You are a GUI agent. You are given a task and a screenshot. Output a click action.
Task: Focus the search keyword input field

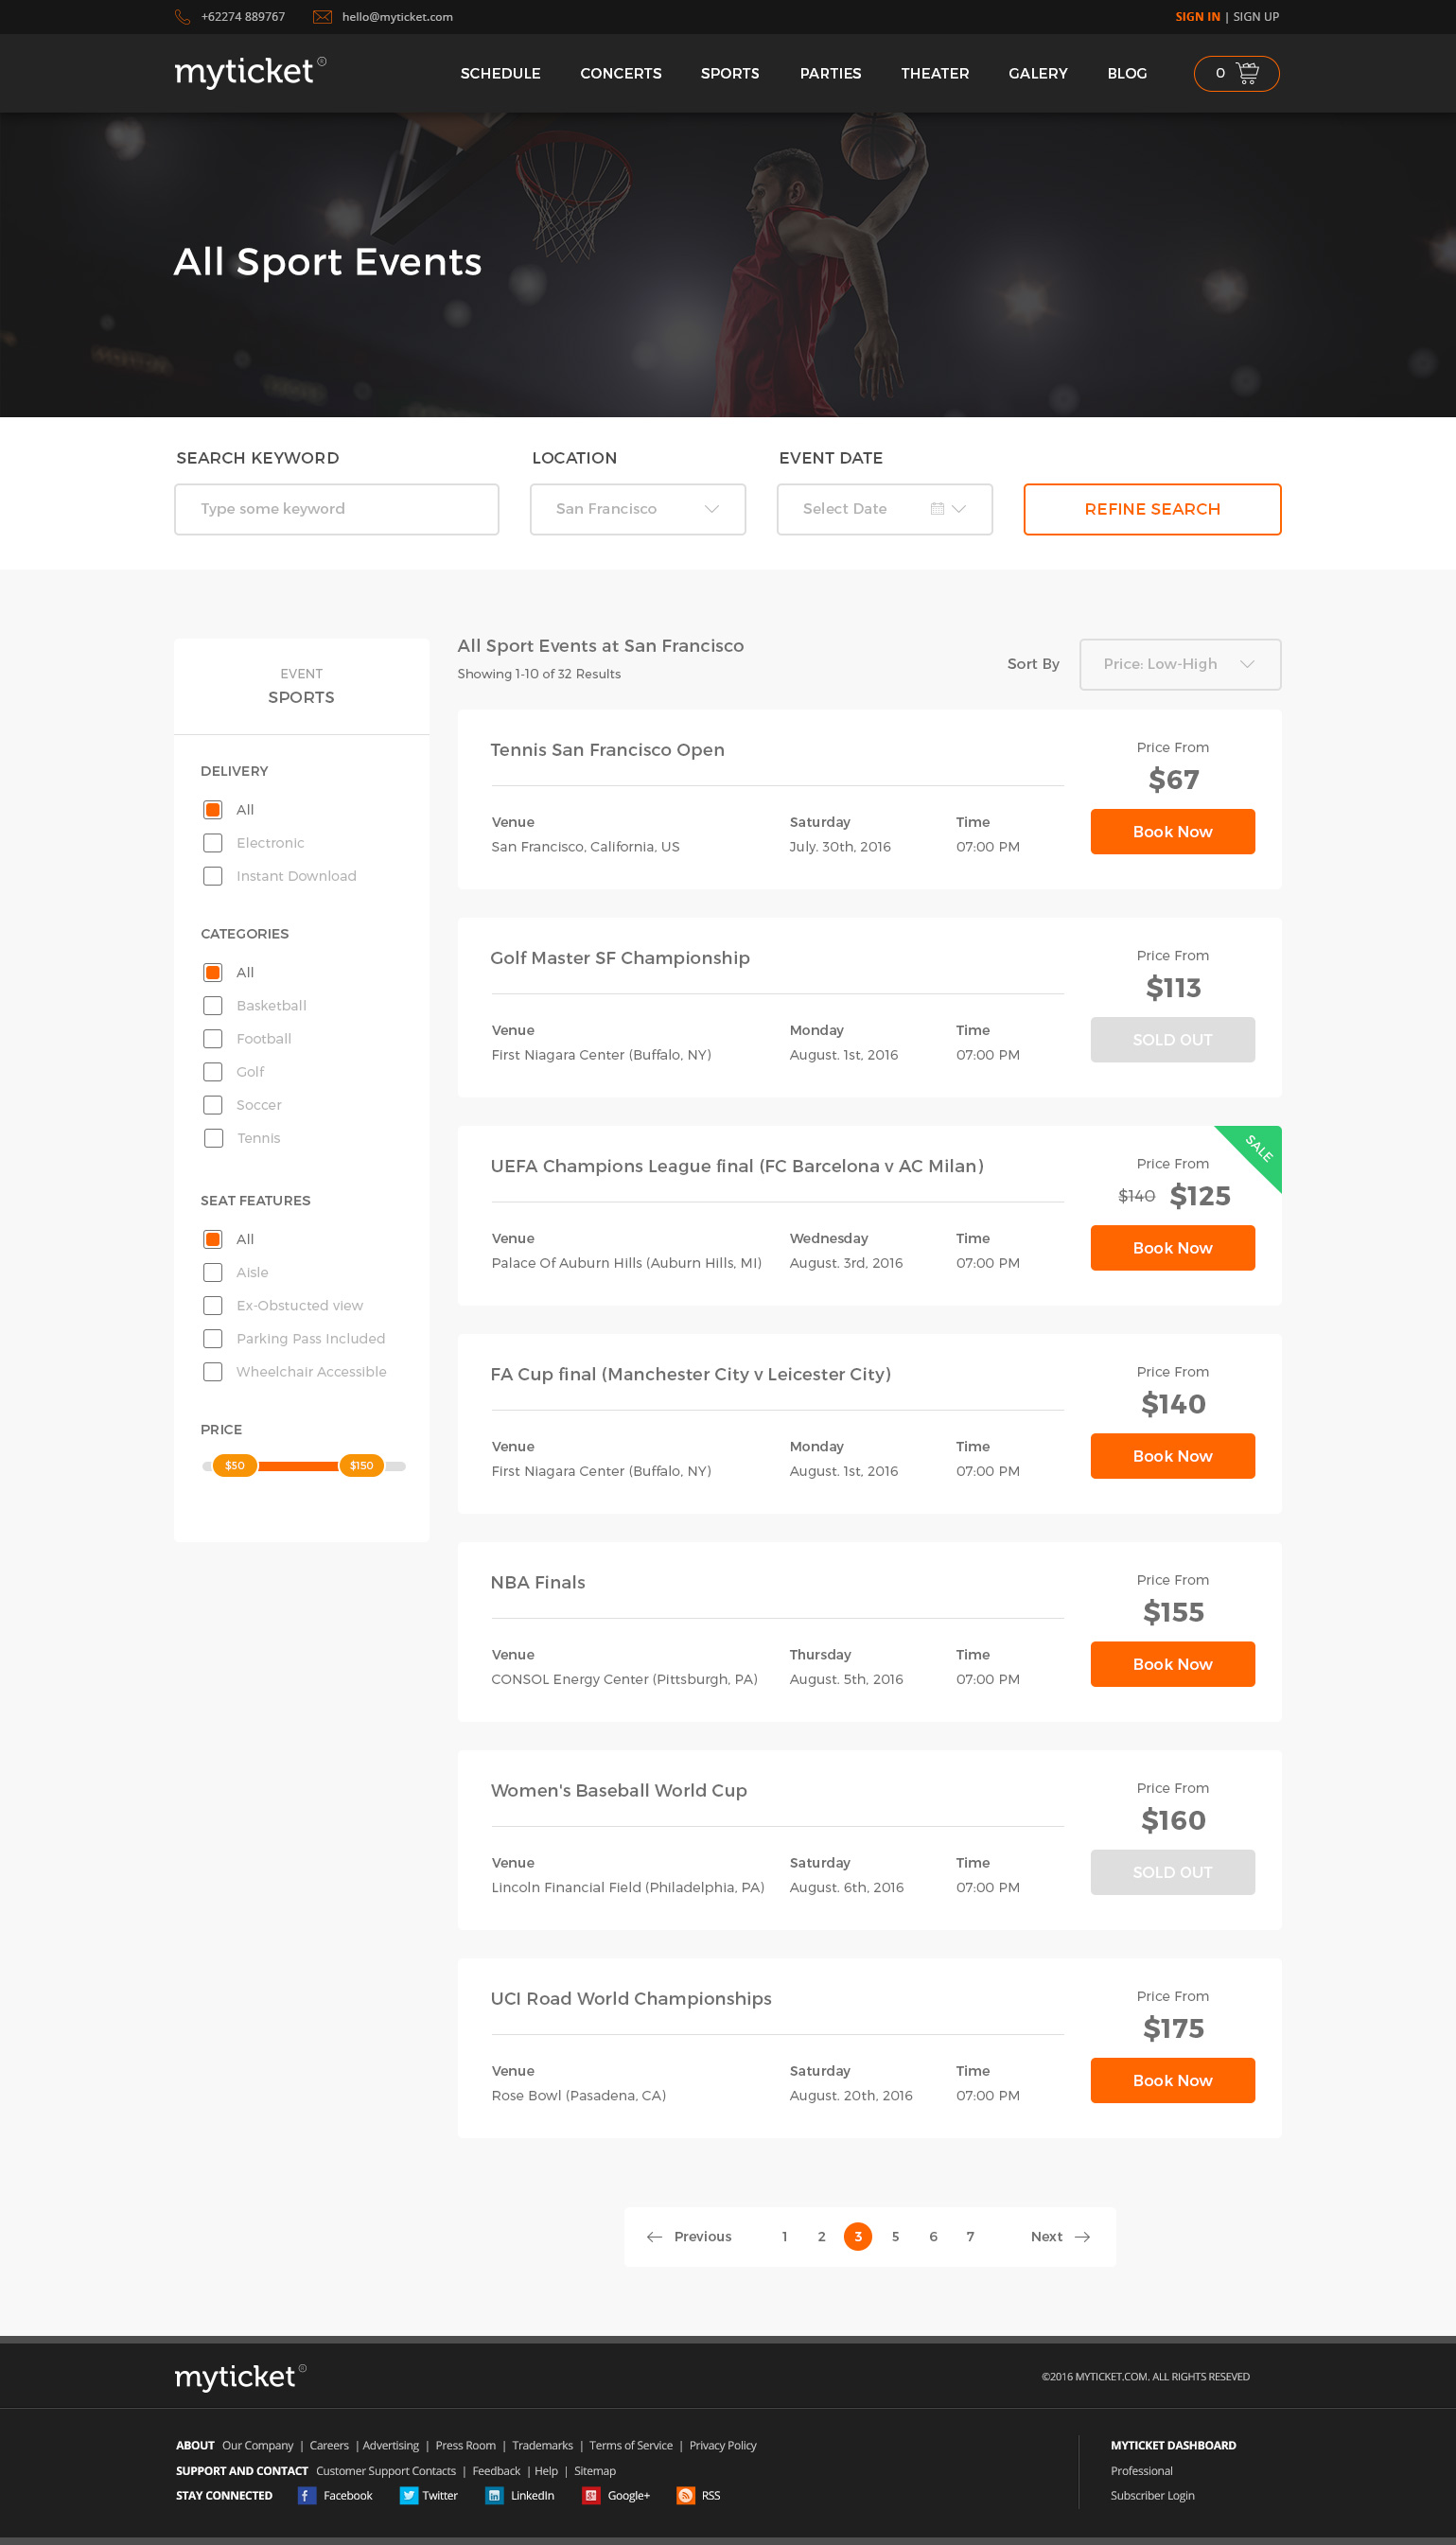336,509
